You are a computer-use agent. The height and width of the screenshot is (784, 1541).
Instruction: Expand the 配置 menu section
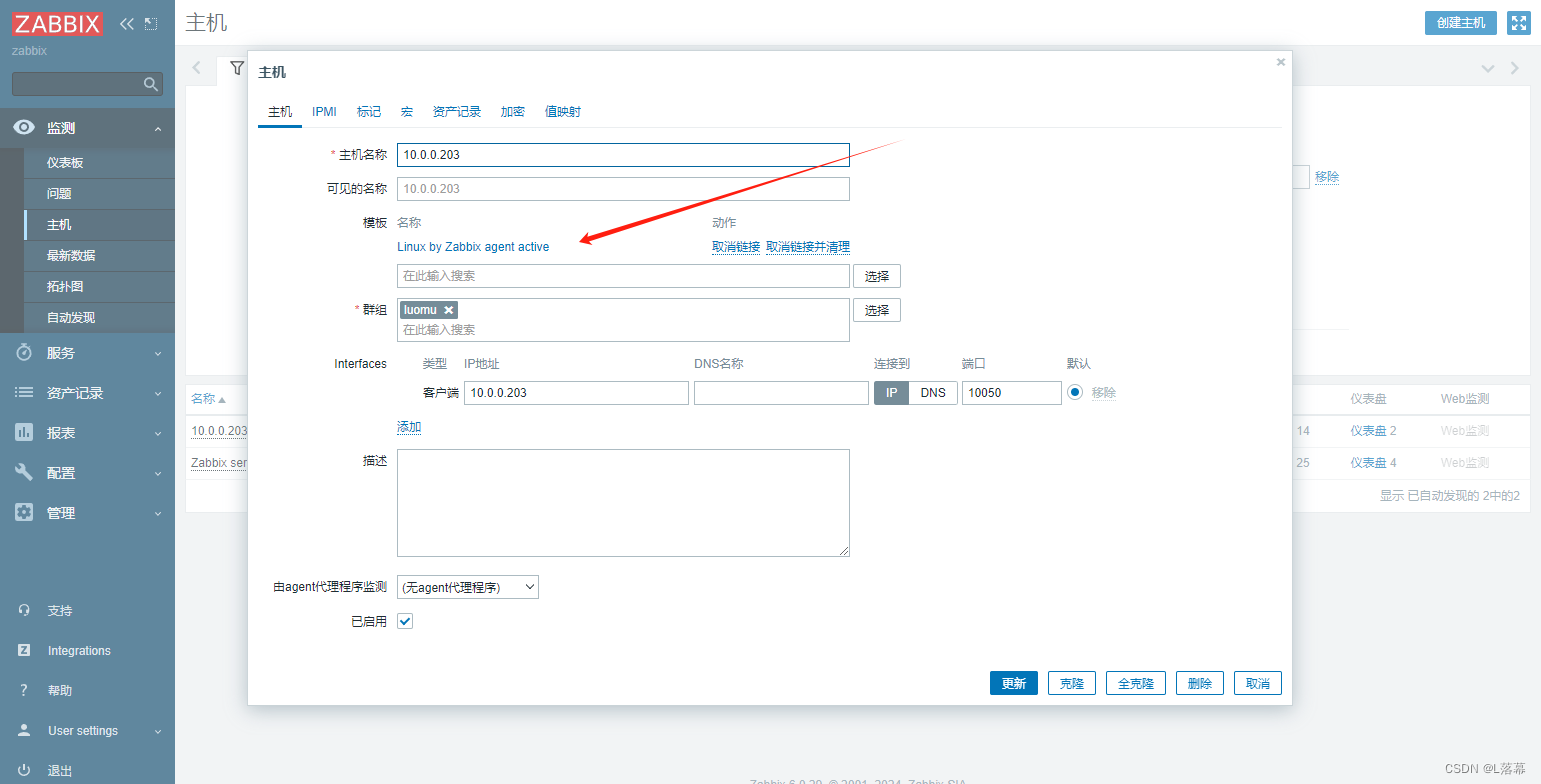point(158,473)
